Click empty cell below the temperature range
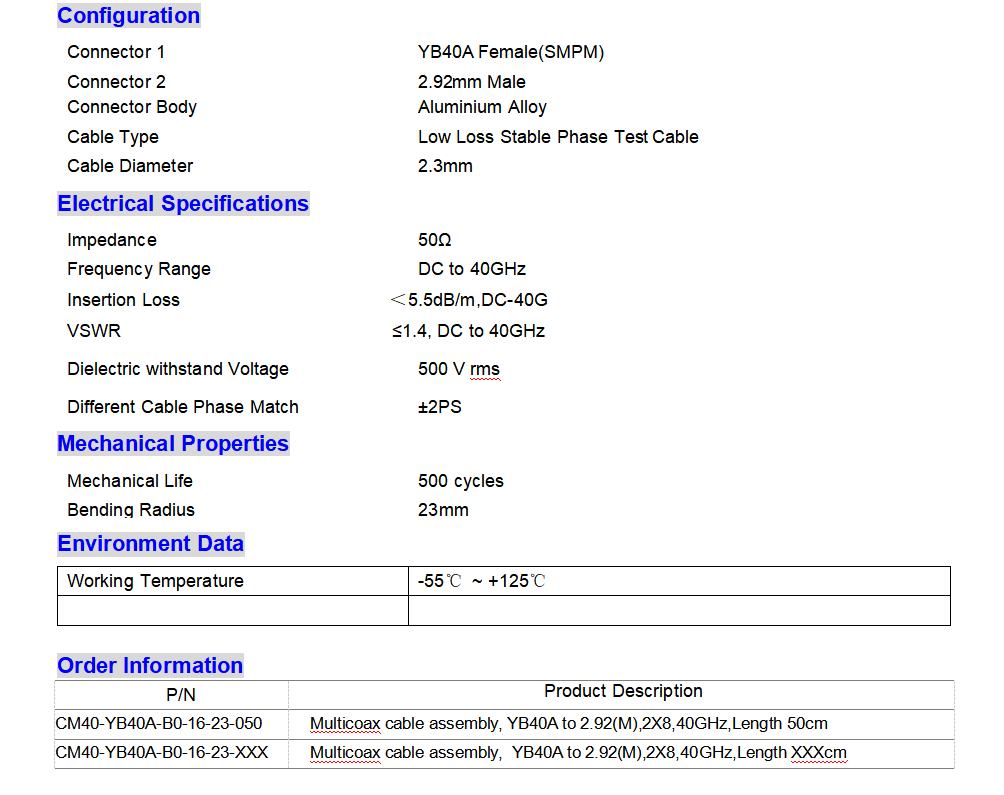 coord(679,611)
